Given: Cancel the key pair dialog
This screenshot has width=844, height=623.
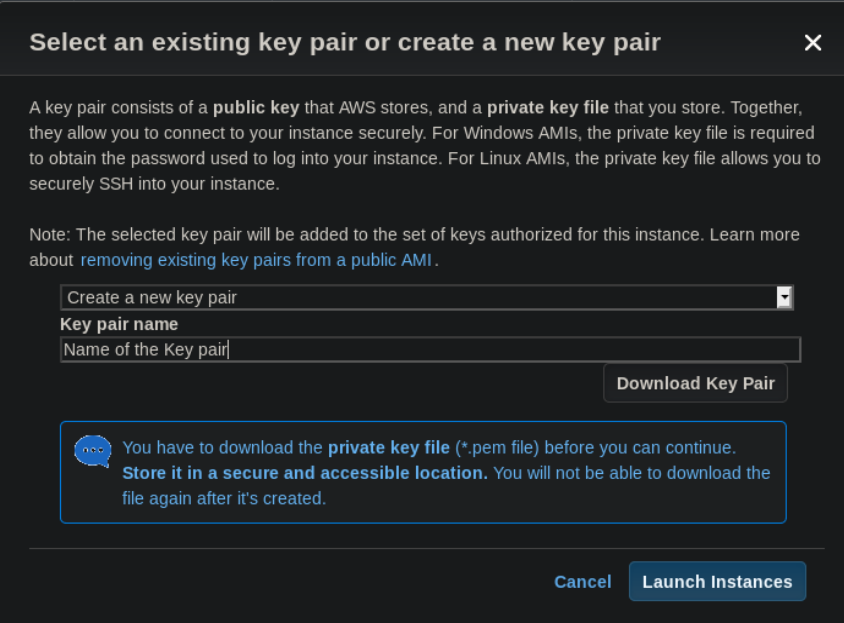Looking at the screenshot, I should (582, 582).
